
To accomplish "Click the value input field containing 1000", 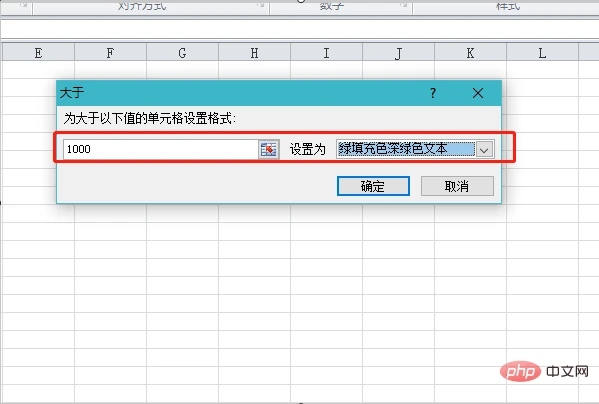I will 161,149.
